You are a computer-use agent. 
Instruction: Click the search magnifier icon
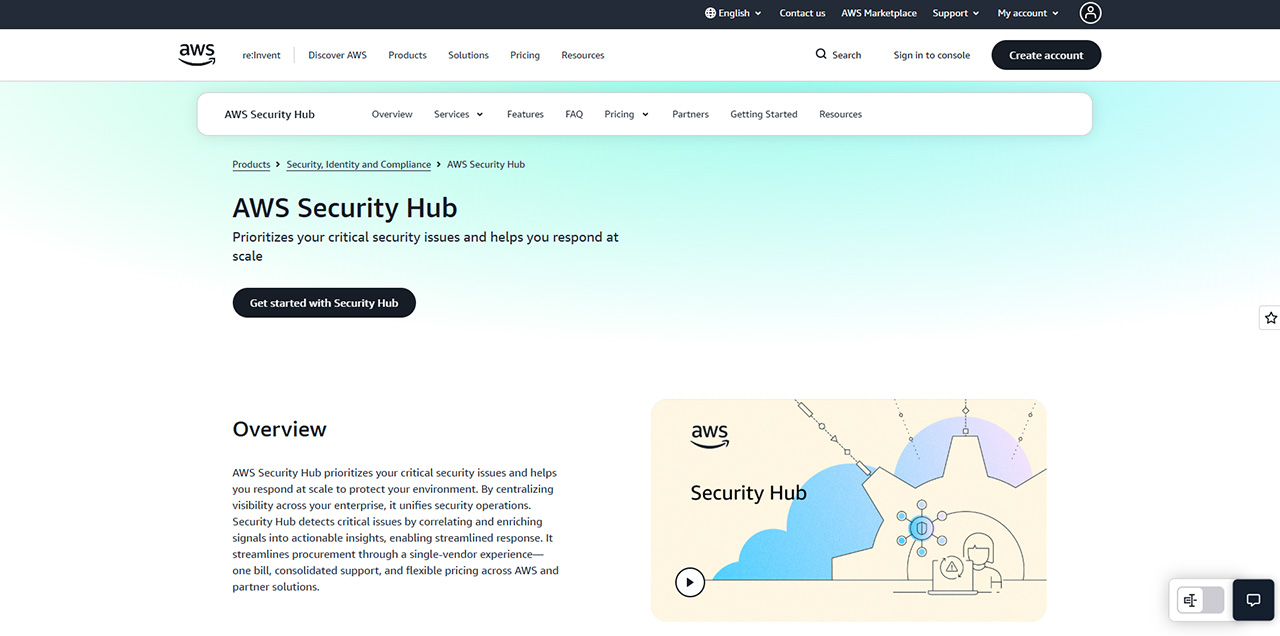click(821, 54)
